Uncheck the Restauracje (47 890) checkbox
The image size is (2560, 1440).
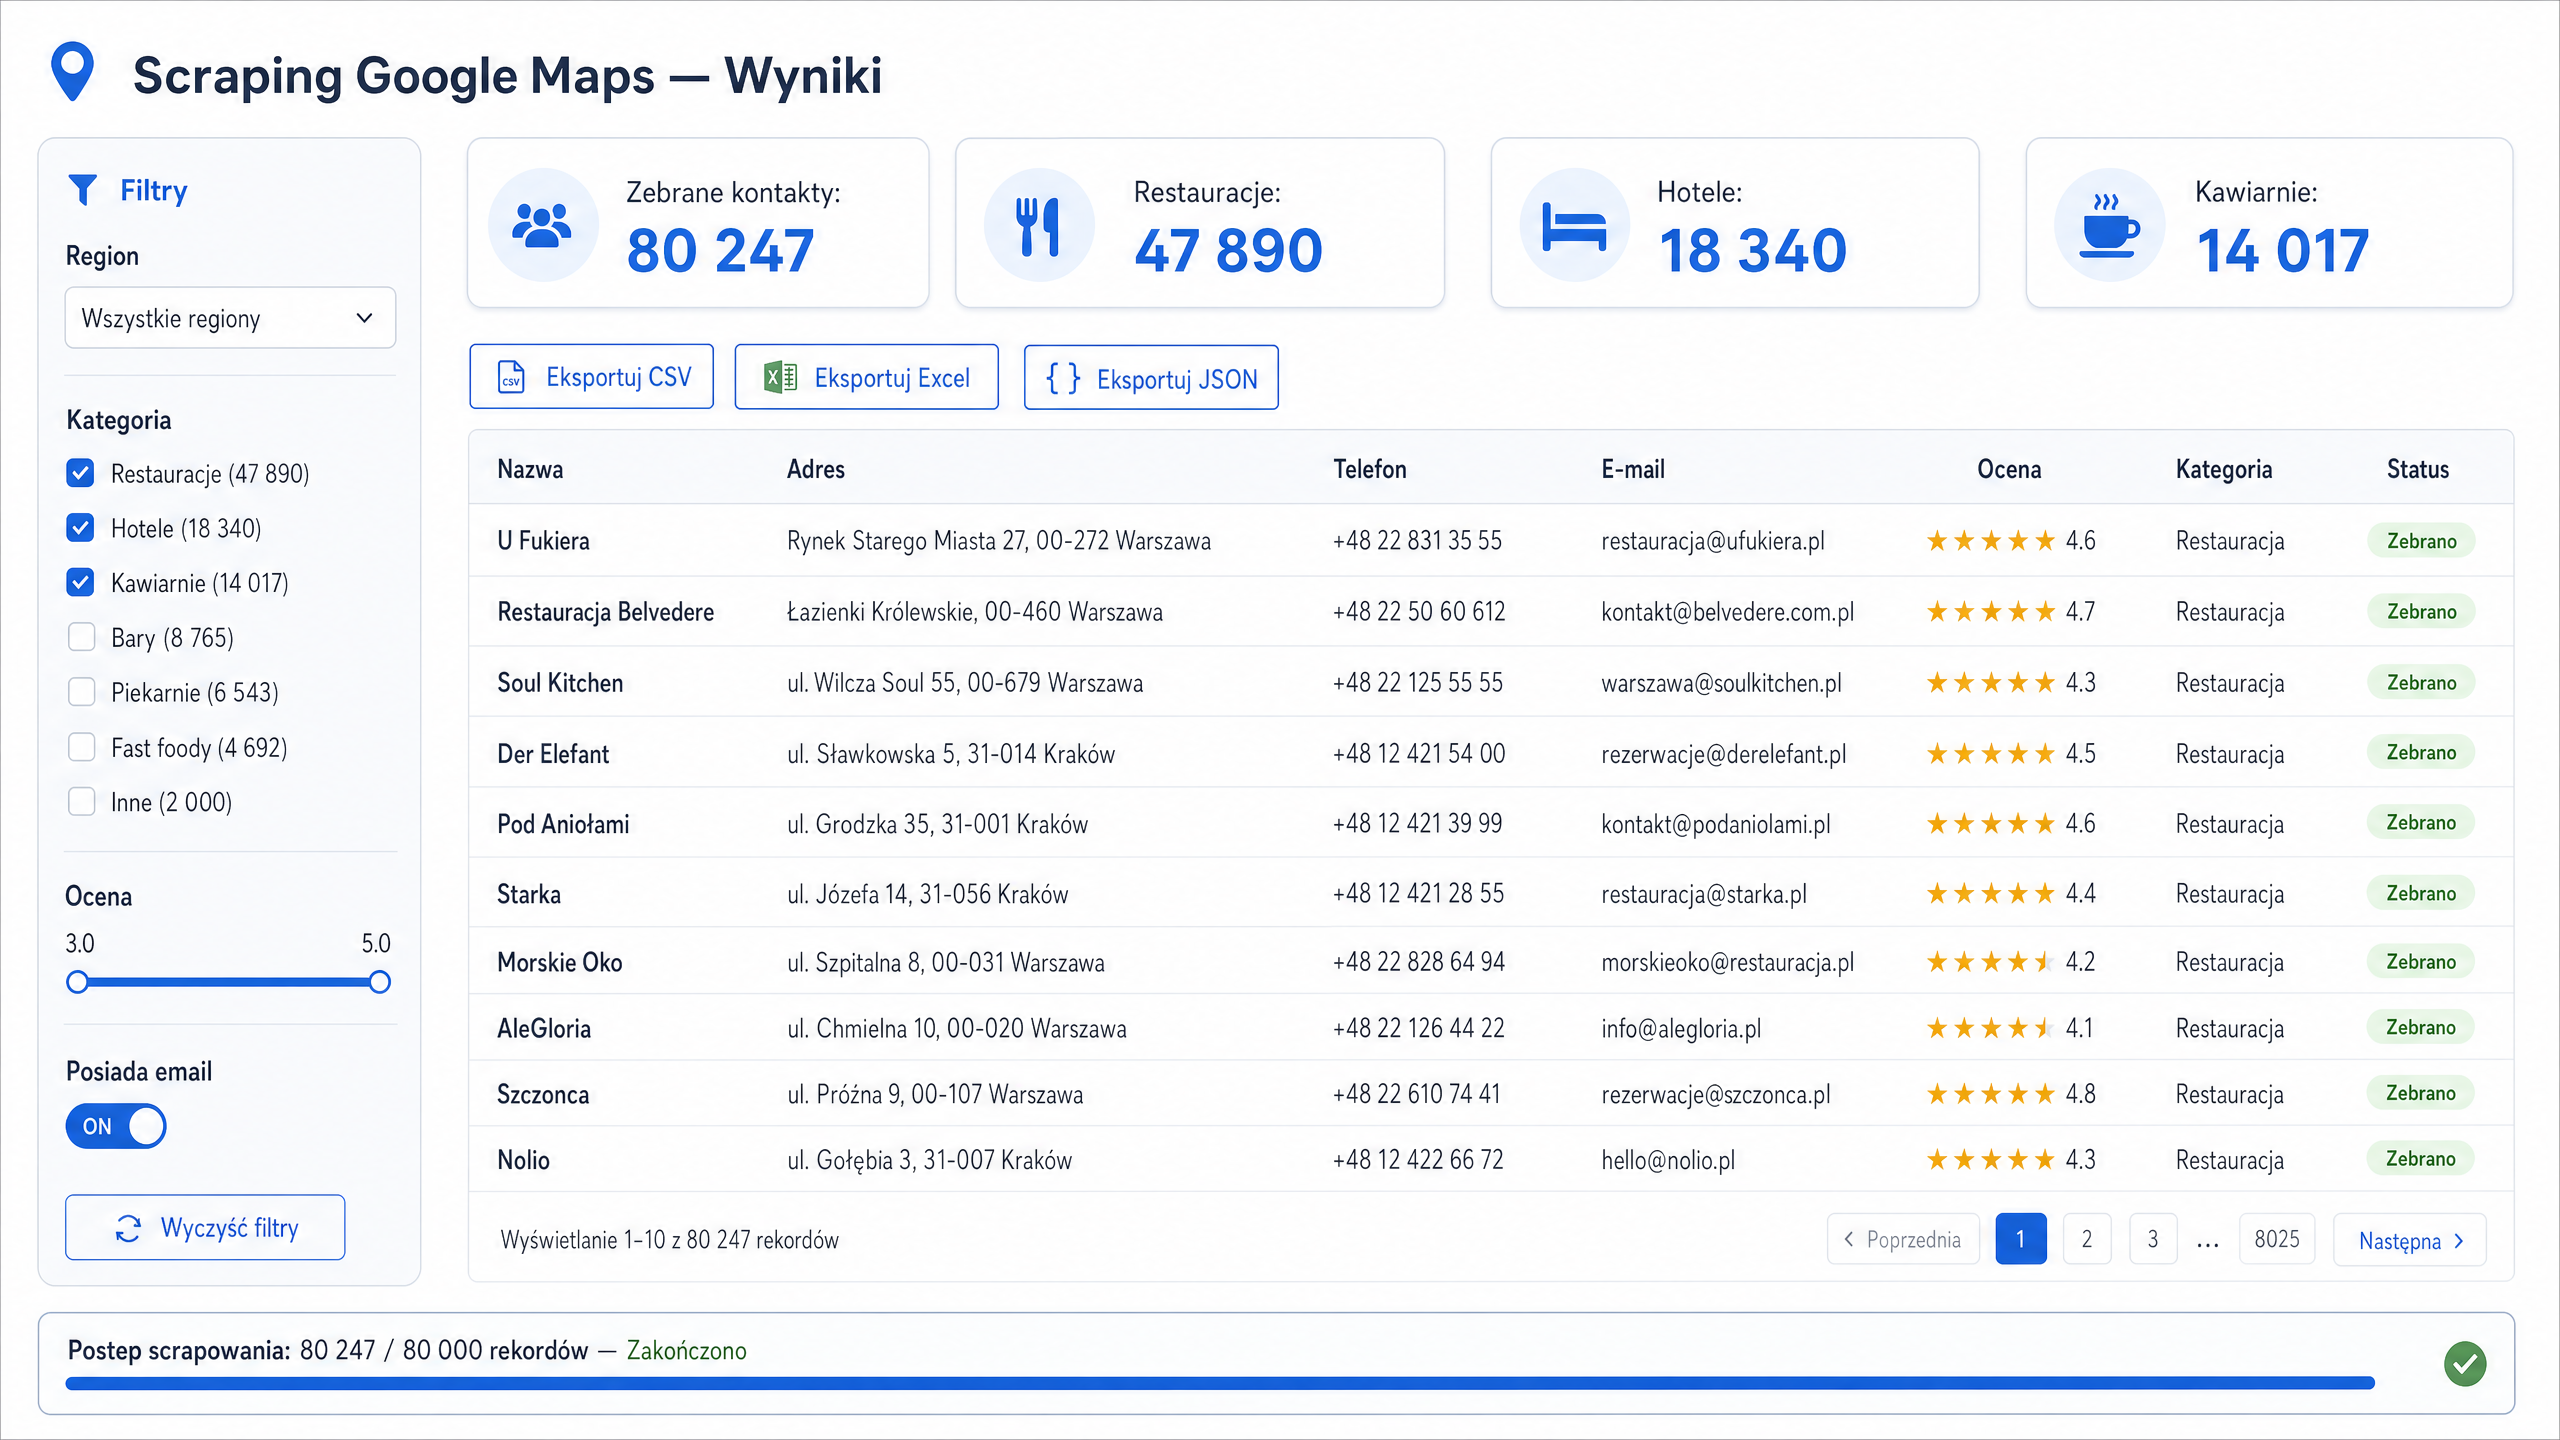click(x=81, y=473)
